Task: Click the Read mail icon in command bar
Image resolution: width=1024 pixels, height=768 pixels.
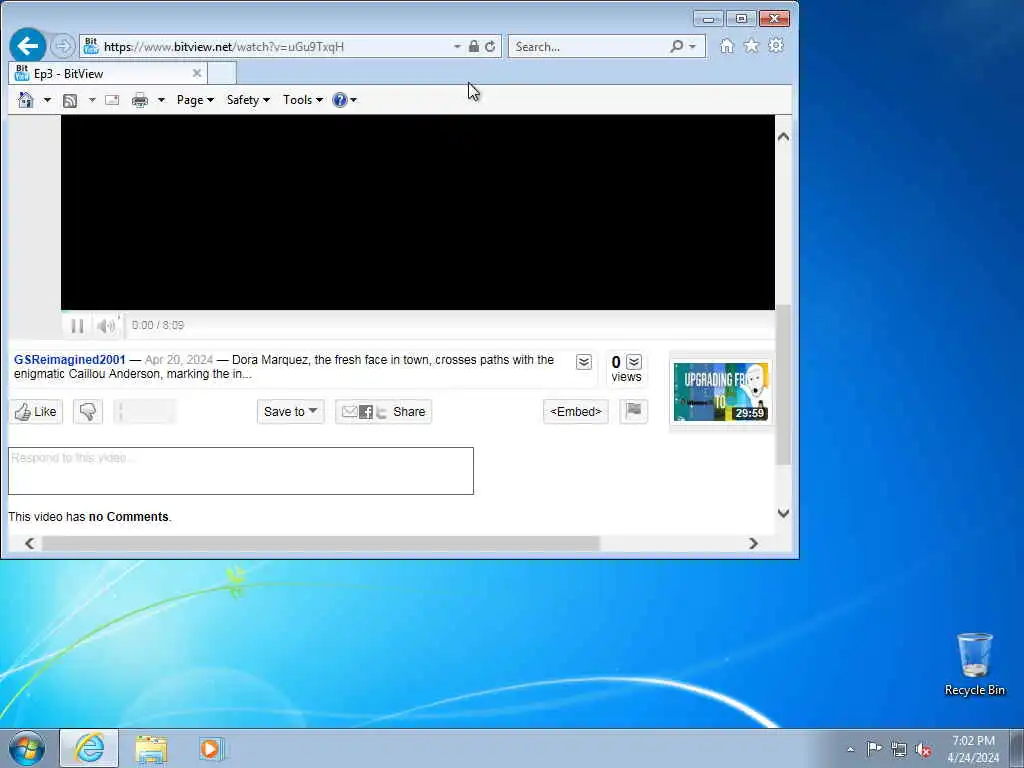Action: 112,100
